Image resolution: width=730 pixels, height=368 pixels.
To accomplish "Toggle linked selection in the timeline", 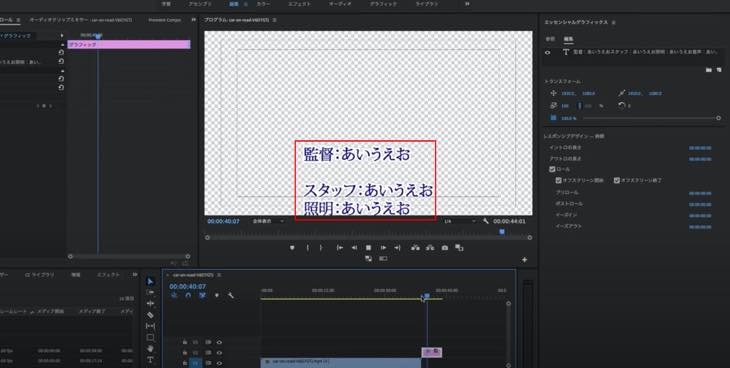I will coord(203,295).
